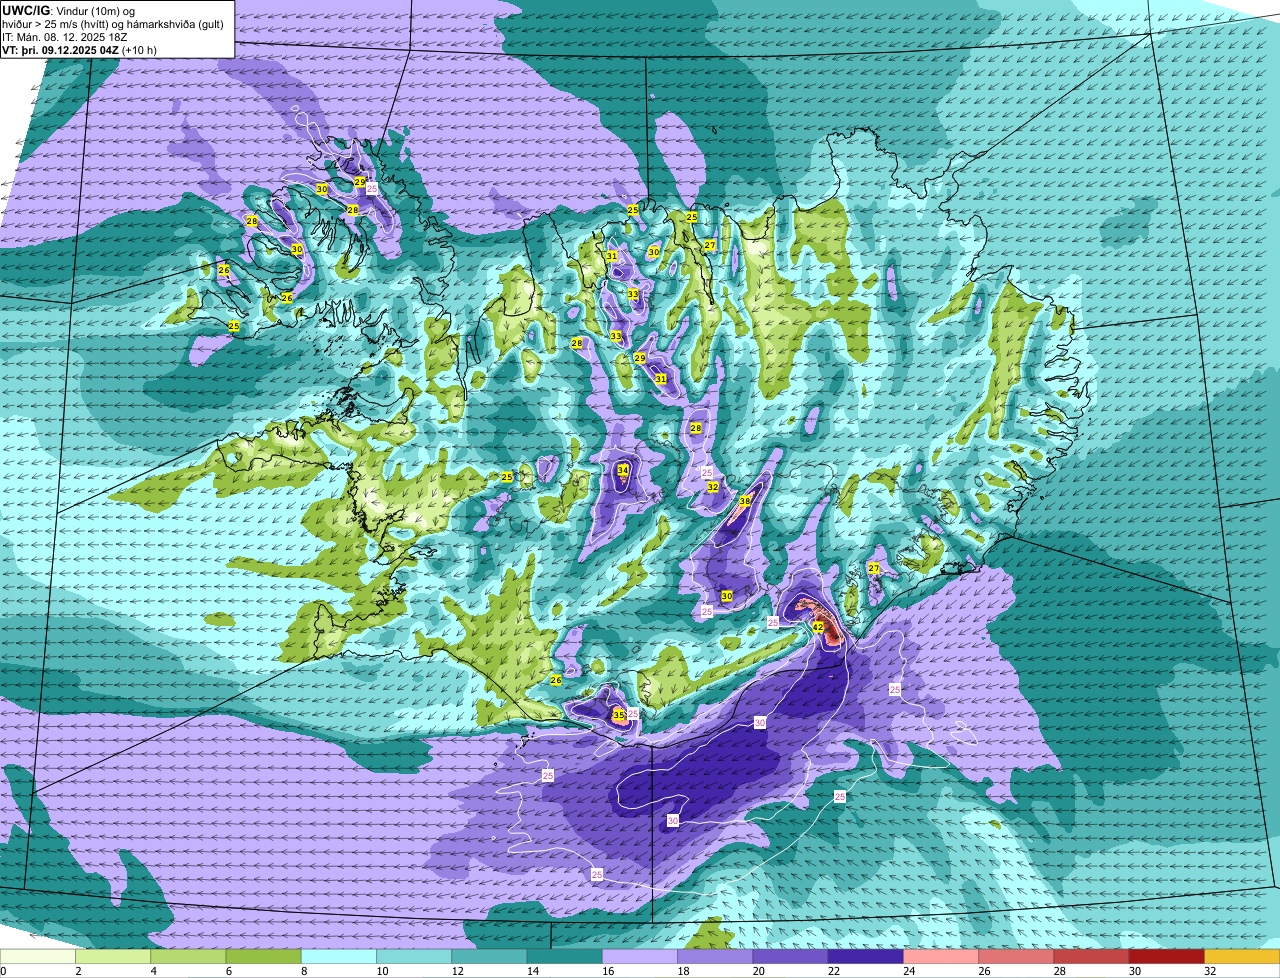Screen dimensions: 1280x978
Task: Select the pale cyan swatch between 8 and 10
Action: click(339, 956)
